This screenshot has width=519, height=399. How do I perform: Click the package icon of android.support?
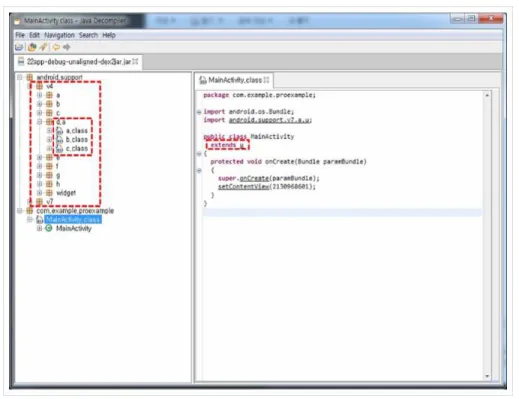30,77
